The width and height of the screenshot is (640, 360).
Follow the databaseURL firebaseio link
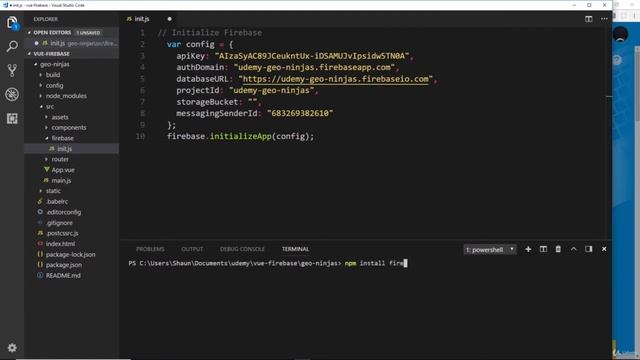pyautogui.click(x=336, y=79)
